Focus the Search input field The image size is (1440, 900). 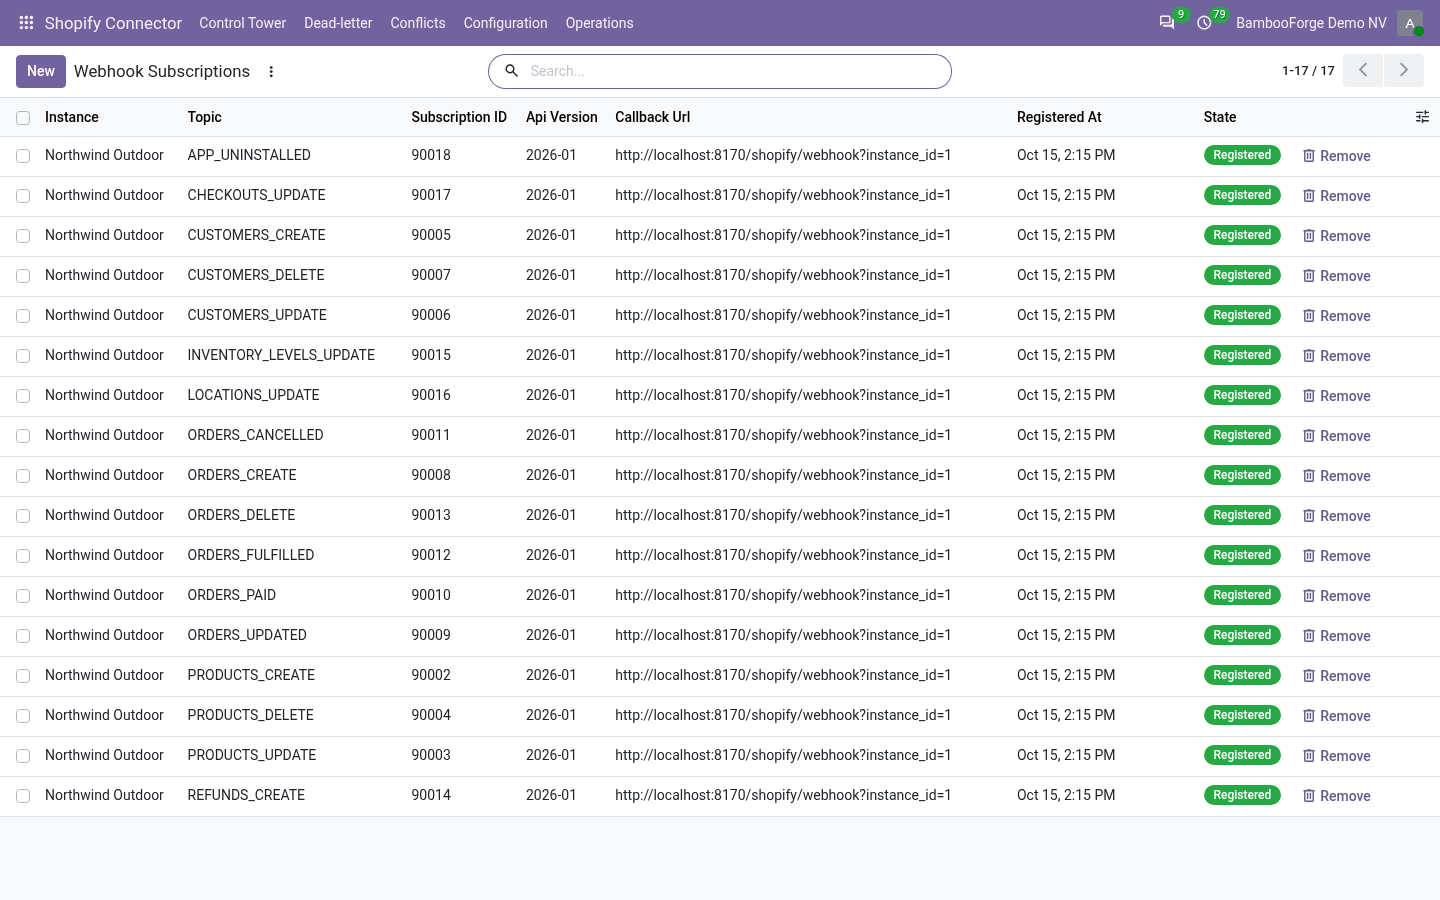[x=735, y=71]
